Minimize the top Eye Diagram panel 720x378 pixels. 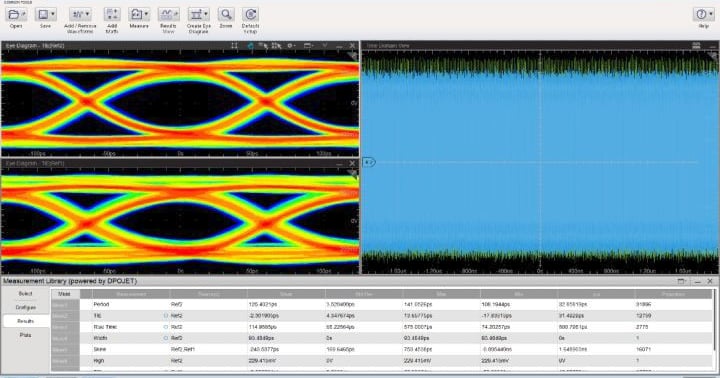(339, 46)
